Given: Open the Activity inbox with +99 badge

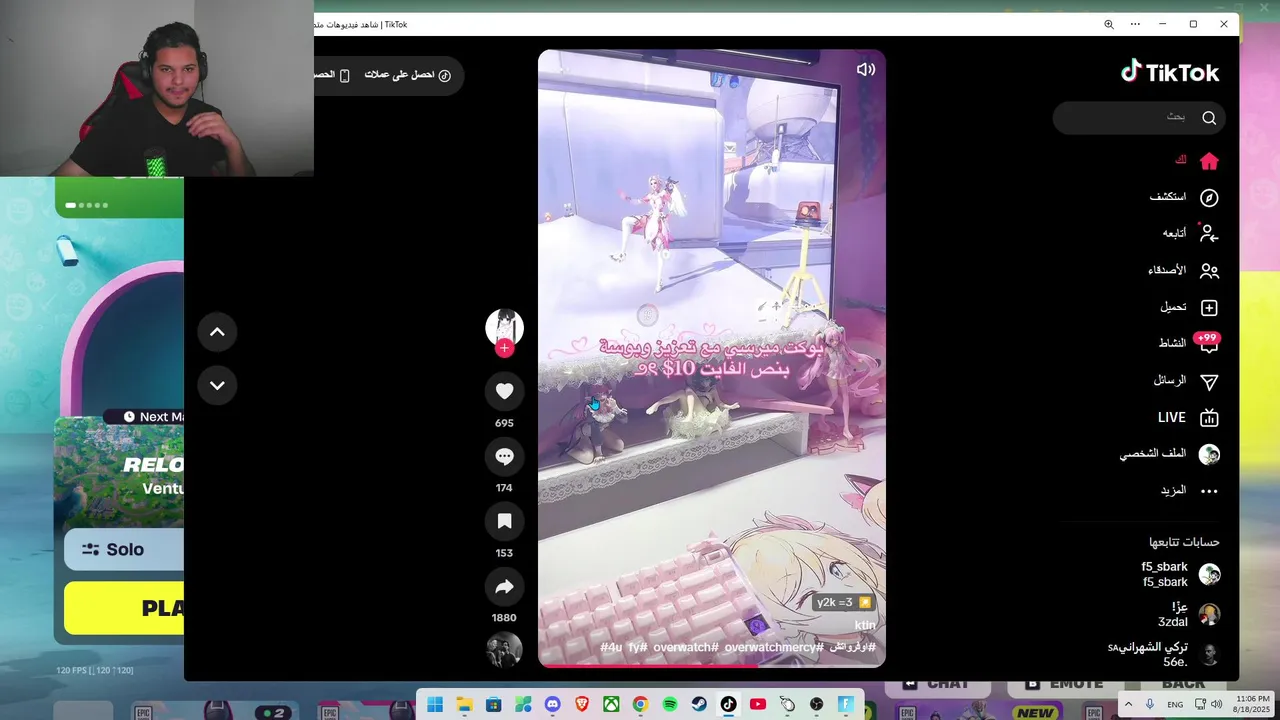Looking at the screenshot, I should (x=1208, y=343).
